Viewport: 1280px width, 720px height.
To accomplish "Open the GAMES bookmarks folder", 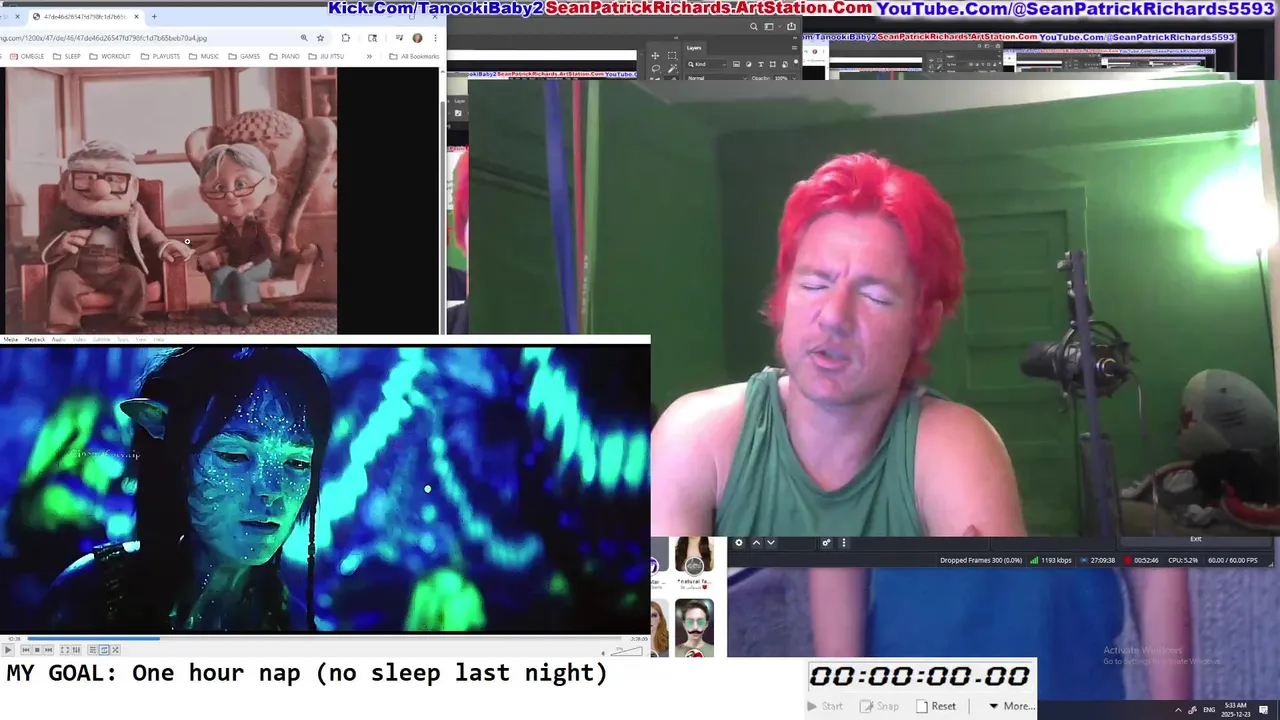I will pos(244,56).
